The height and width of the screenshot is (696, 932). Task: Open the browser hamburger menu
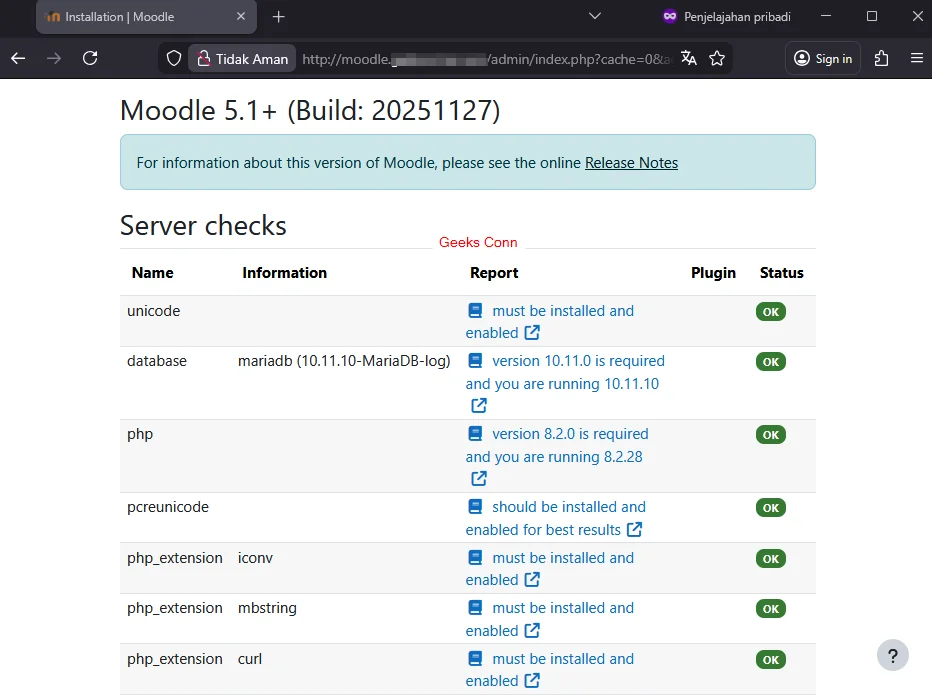[x=917, y=58]
